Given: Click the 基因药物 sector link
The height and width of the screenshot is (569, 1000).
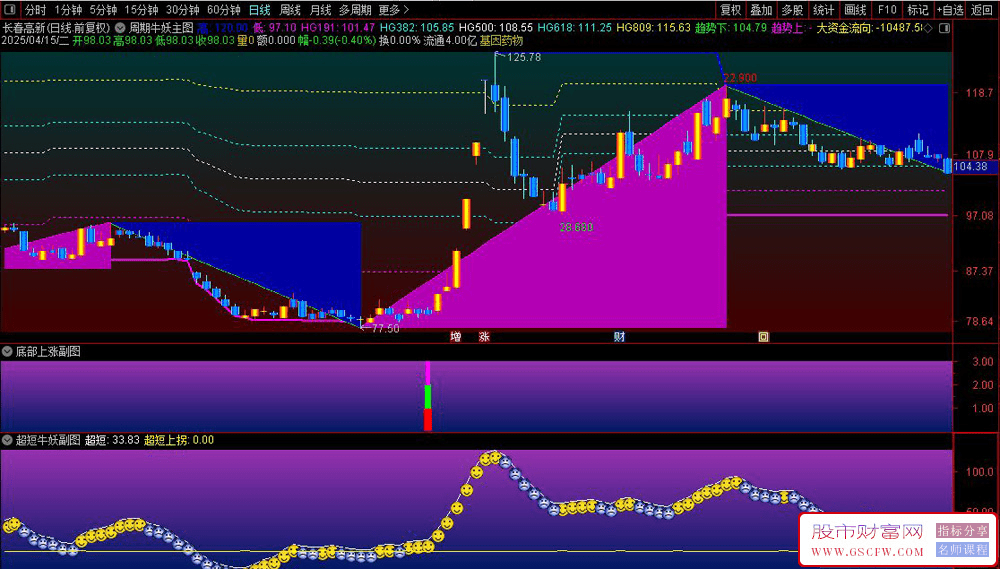Looking at the screenshot, I should click(501, 40).
